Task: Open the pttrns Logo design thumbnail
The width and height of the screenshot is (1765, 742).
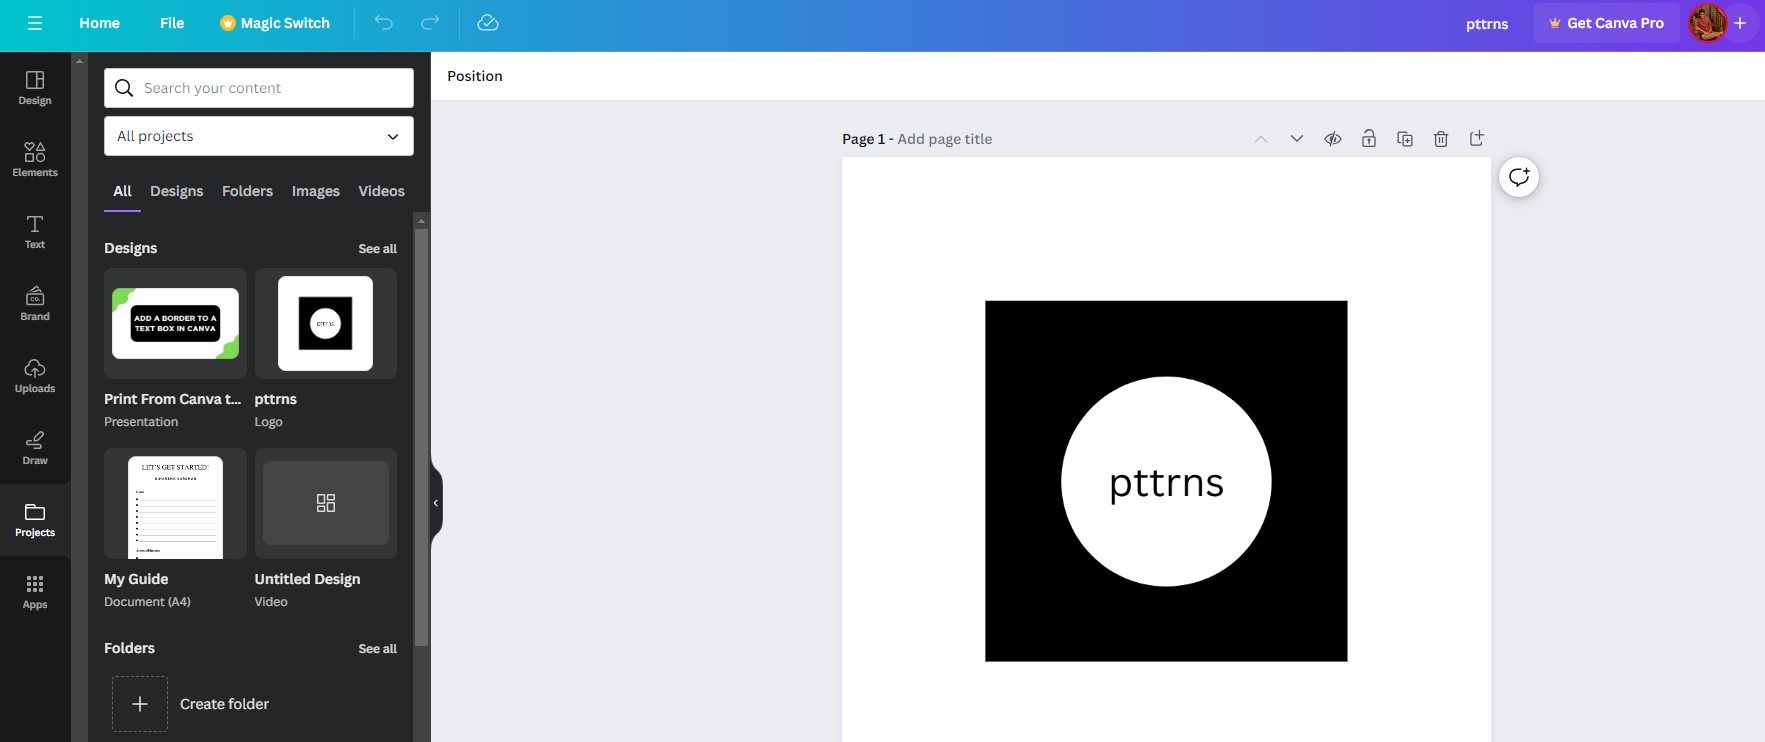Action: point(326,324)
